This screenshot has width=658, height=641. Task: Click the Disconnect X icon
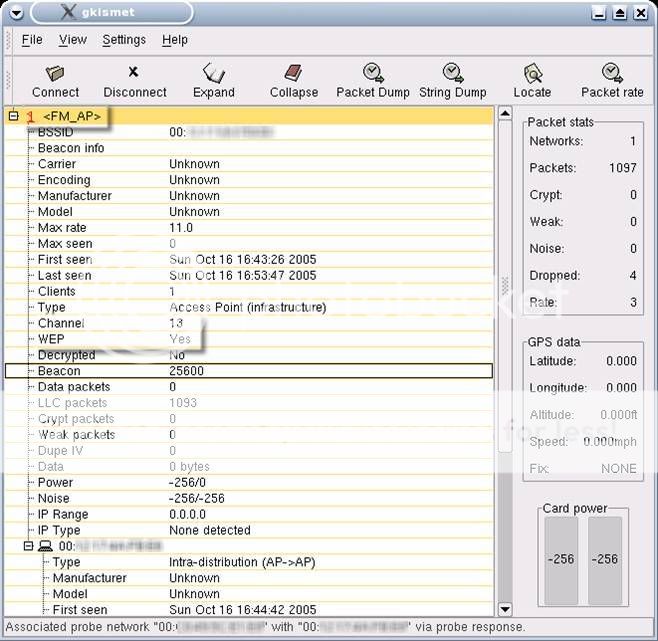click(x=133, y=72)
